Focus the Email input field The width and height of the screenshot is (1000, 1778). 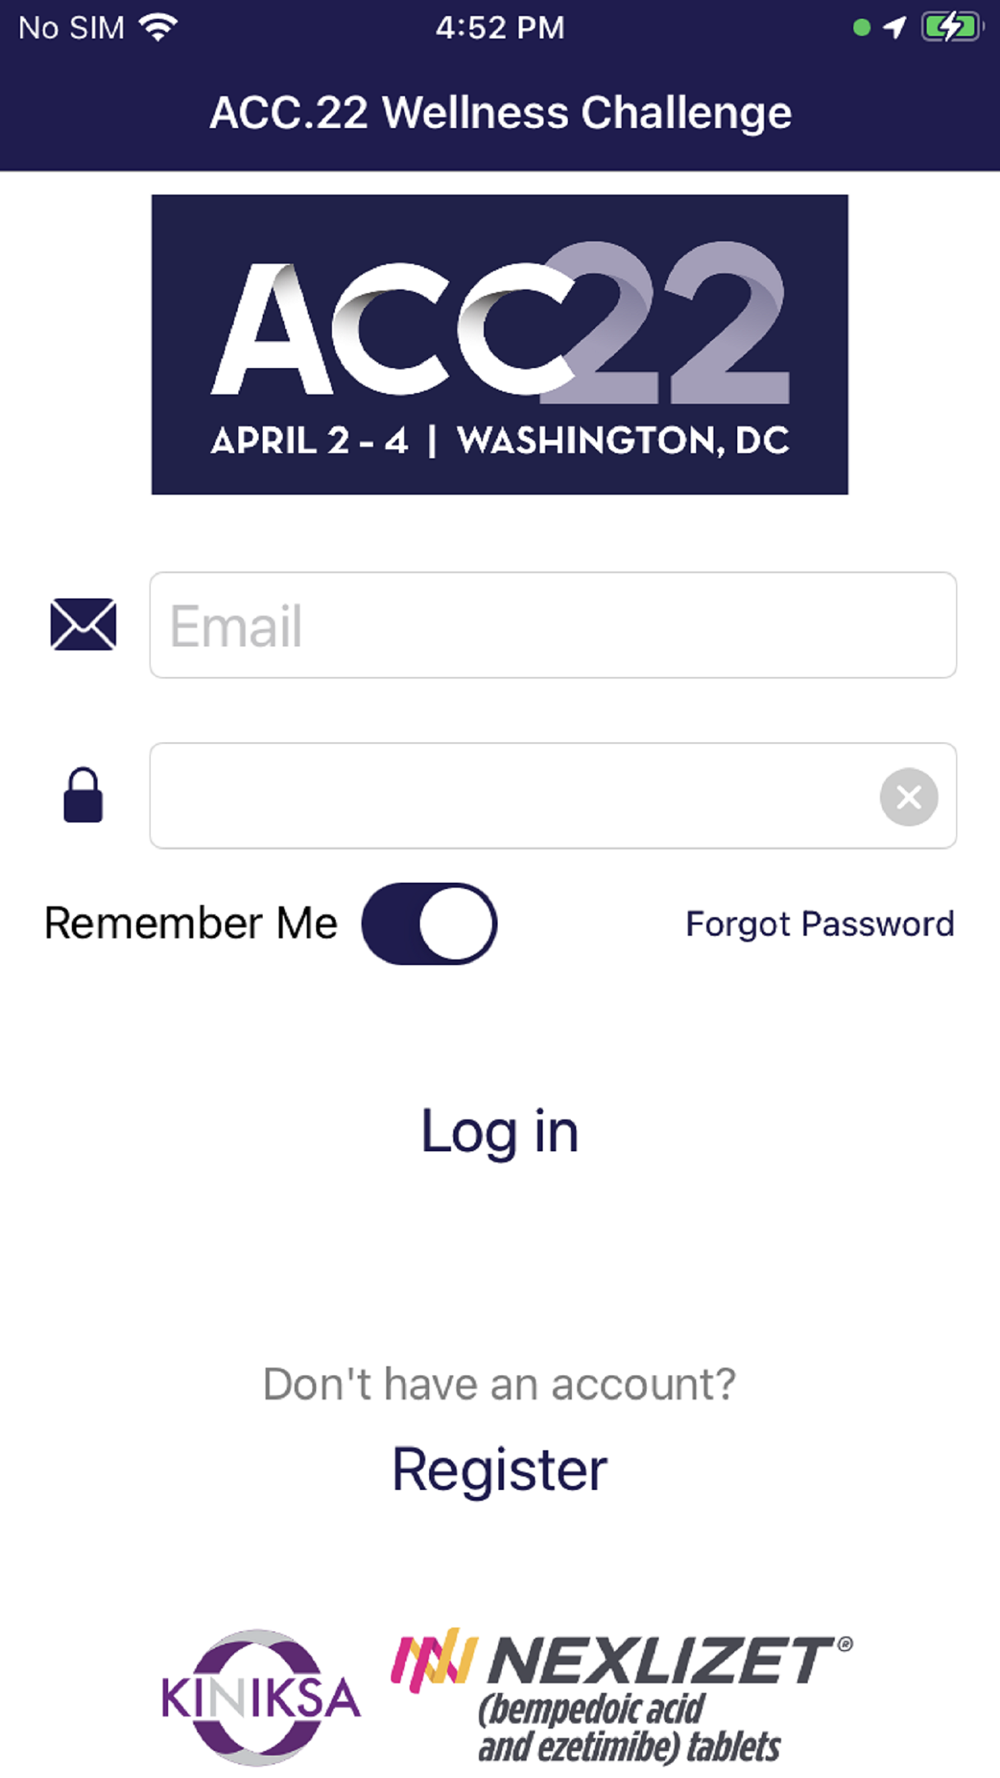pos(552,625)
